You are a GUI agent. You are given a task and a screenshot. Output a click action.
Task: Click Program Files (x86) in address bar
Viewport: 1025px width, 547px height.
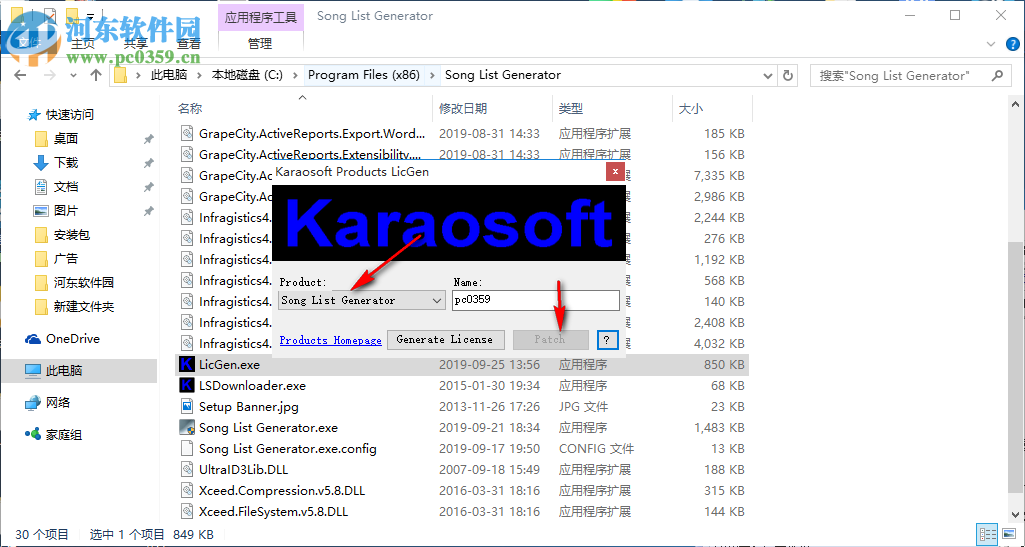click(363, 75)
